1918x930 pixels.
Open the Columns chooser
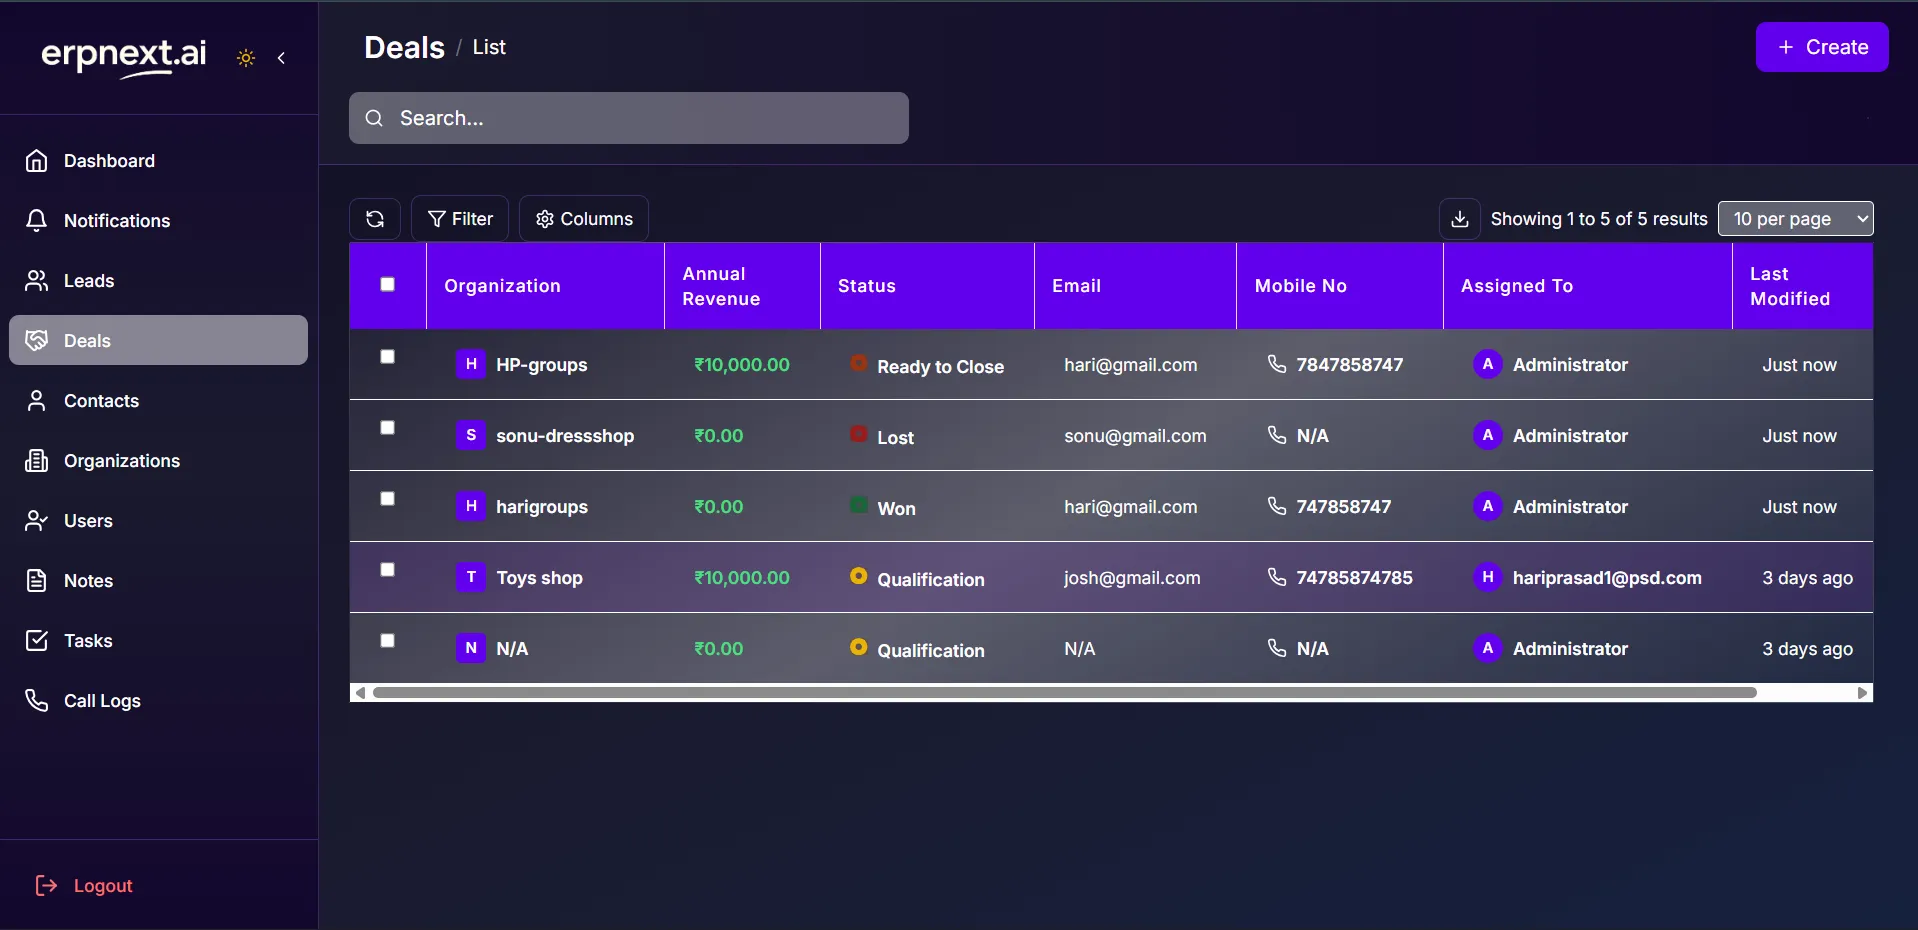tap(584, 219)
